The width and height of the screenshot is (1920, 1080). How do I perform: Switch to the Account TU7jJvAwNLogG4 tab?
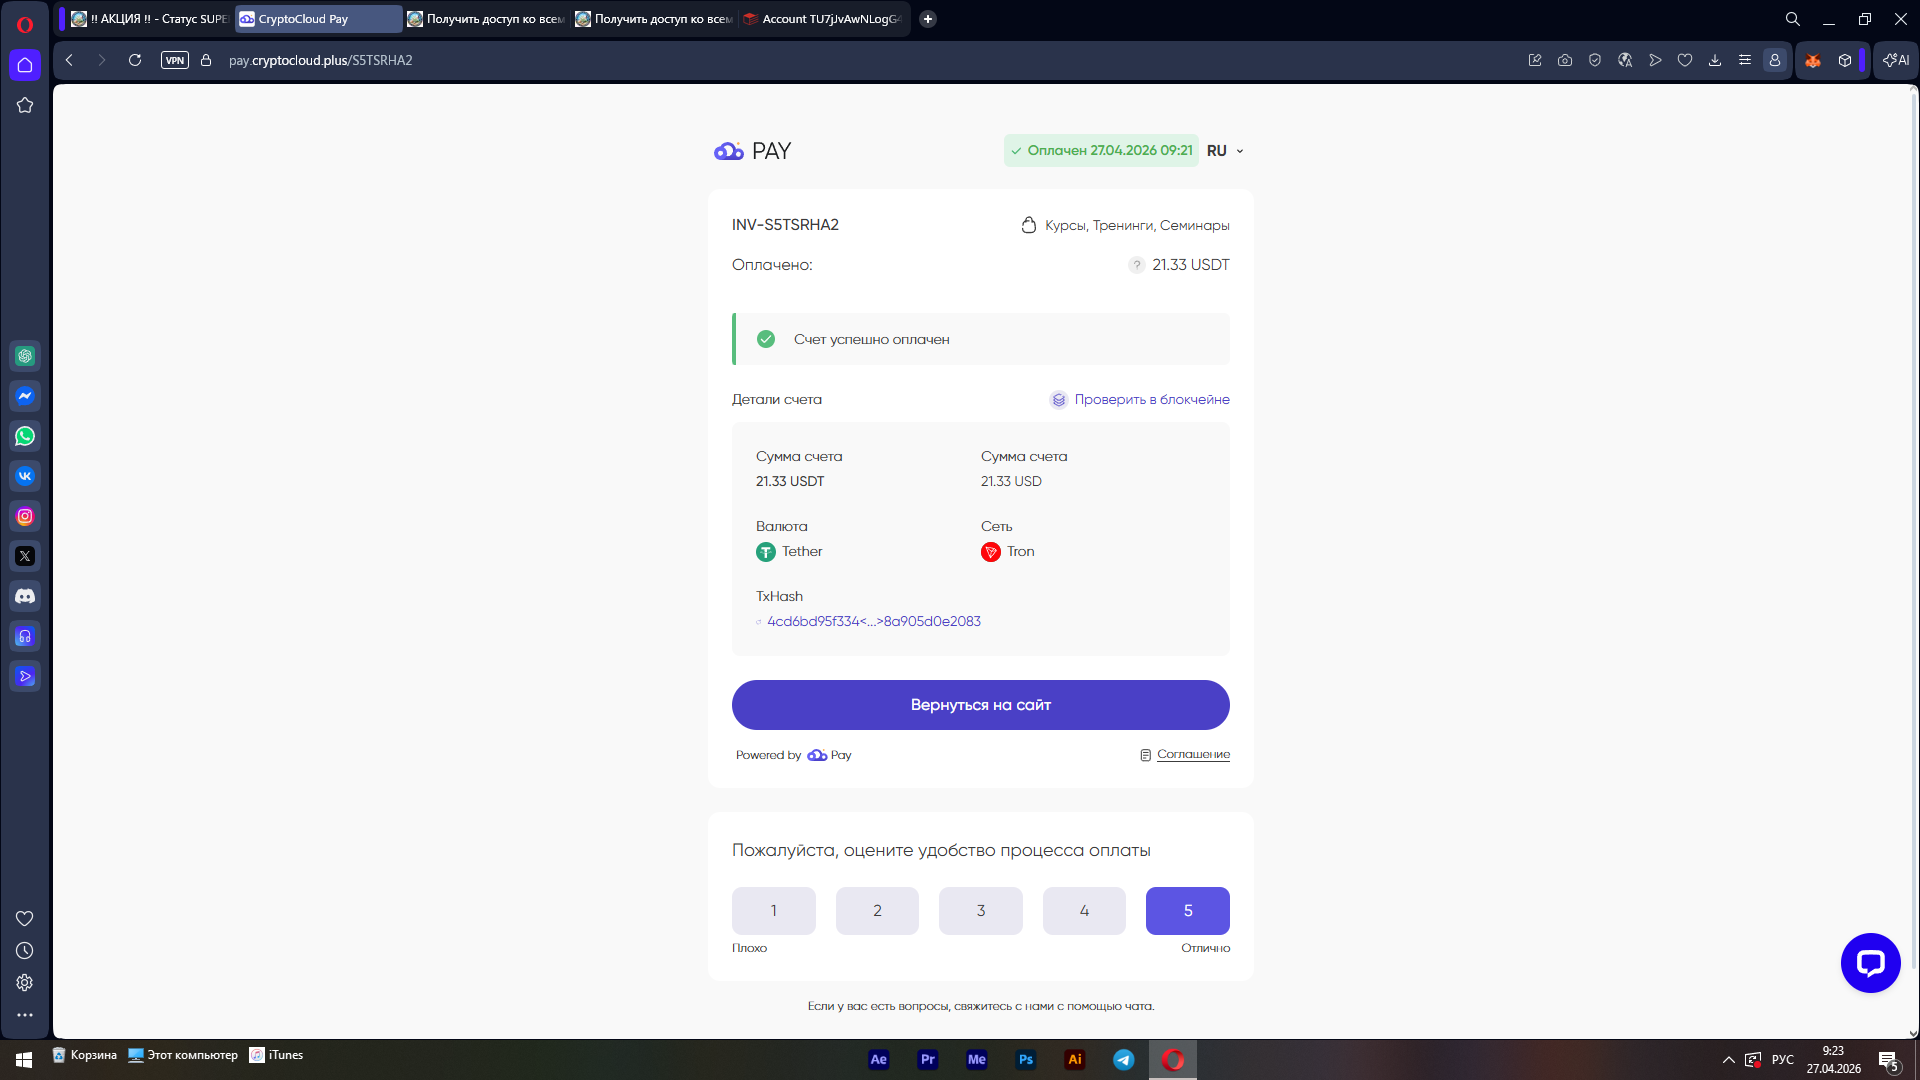[823, 19]
